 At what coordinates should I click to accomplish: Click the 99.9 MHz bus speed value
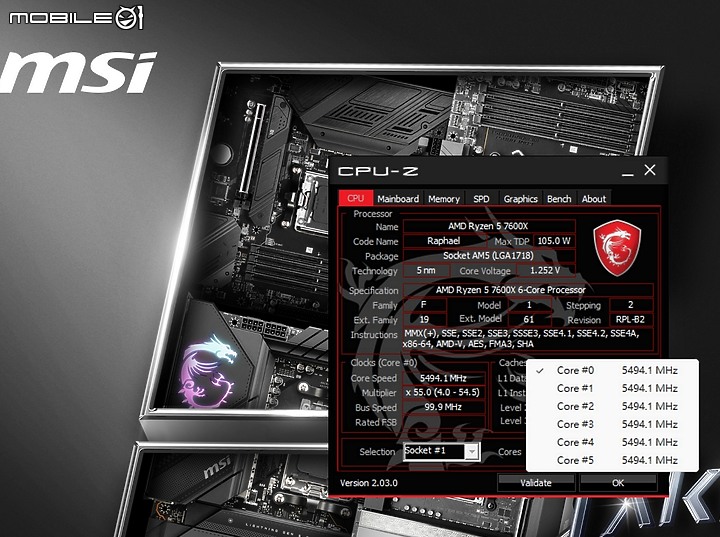444,407
